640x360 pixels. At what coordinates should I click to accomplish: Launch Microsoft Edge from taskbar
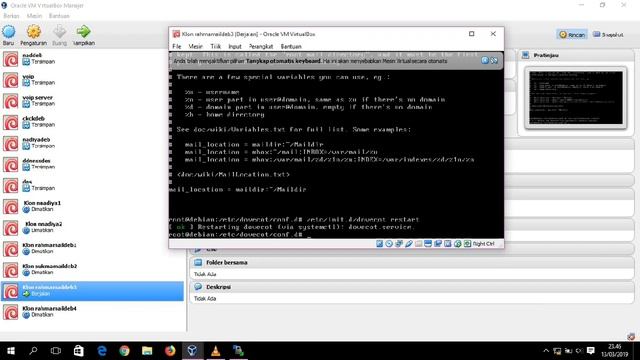coord(102,351)
